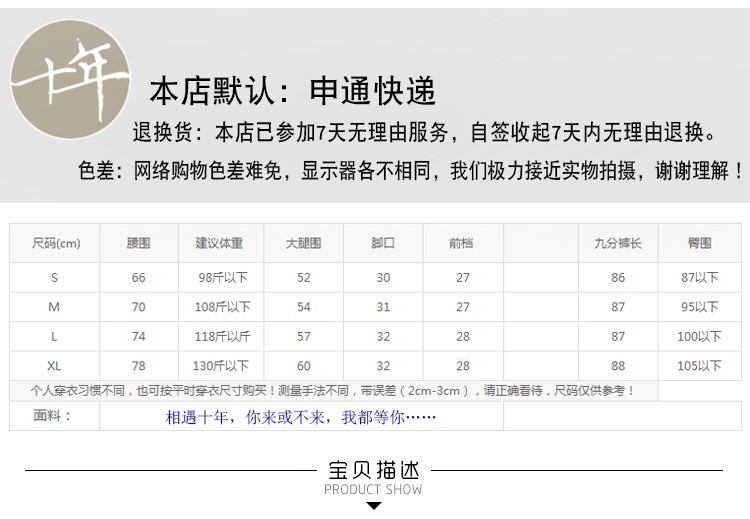Click thigh value 54 in M row
This screenshot has height=519, width=750.
(x=304, y=307)
